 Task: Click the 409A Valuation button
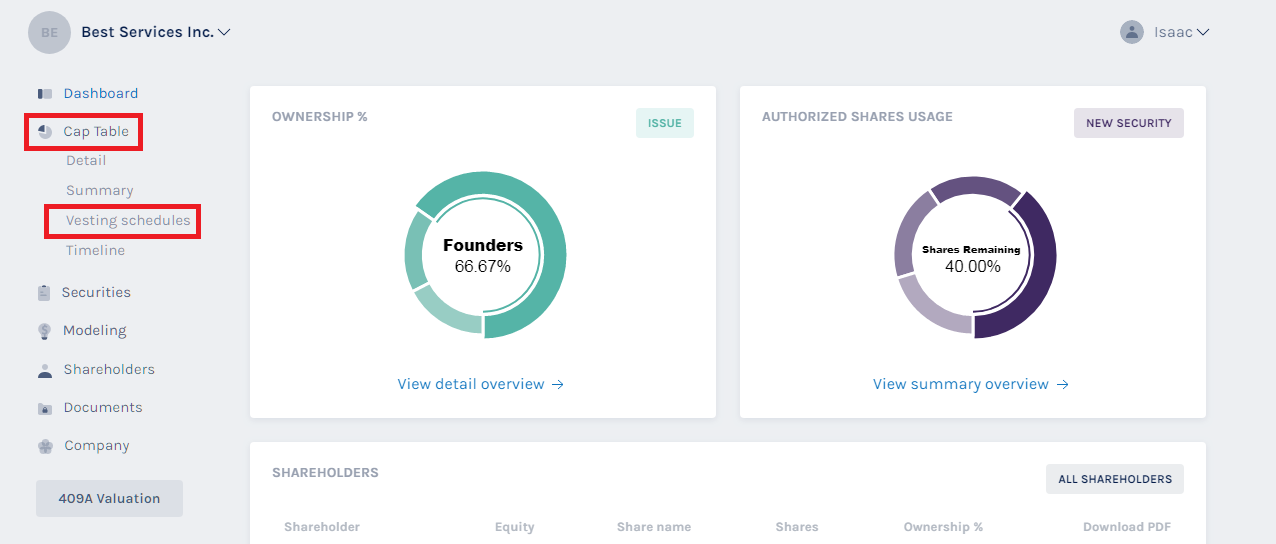[x=109, y=499]
